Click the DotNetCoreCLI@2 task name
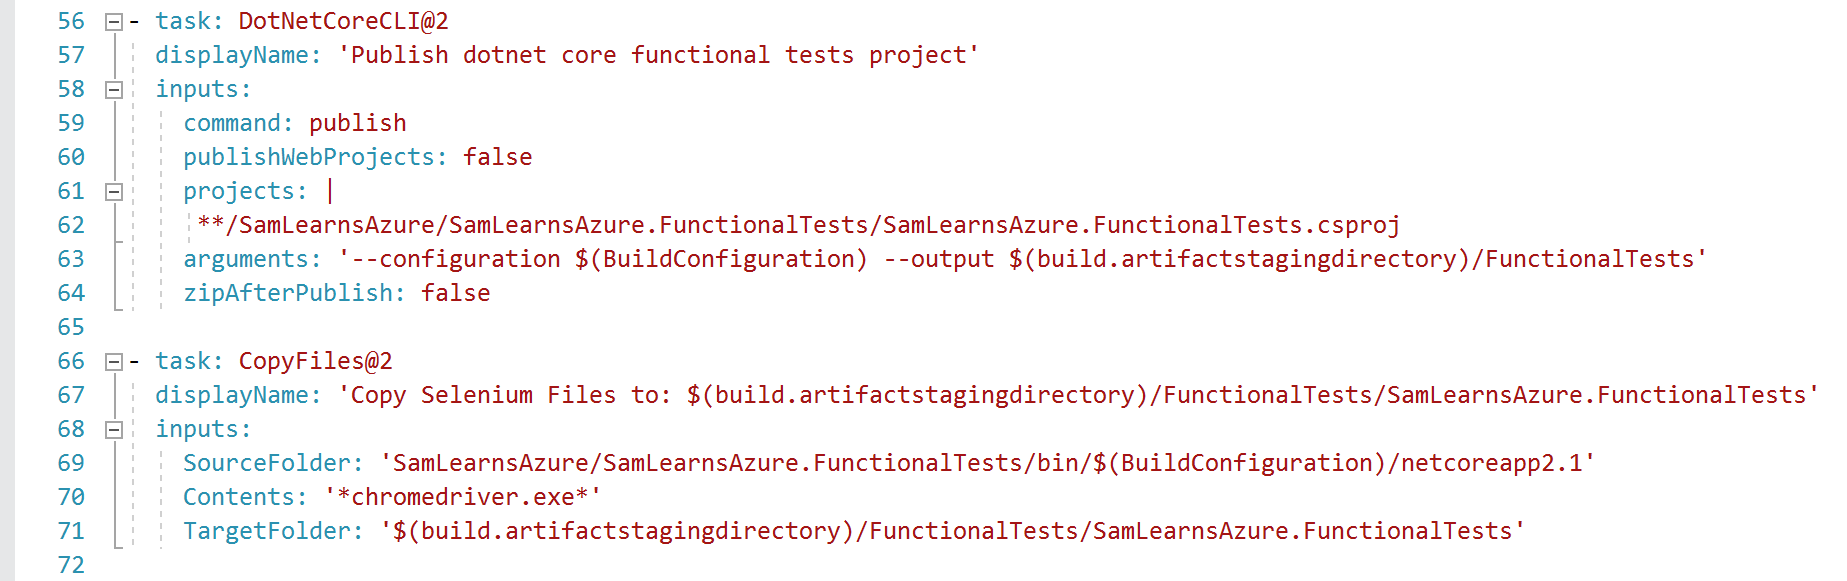 343,21
